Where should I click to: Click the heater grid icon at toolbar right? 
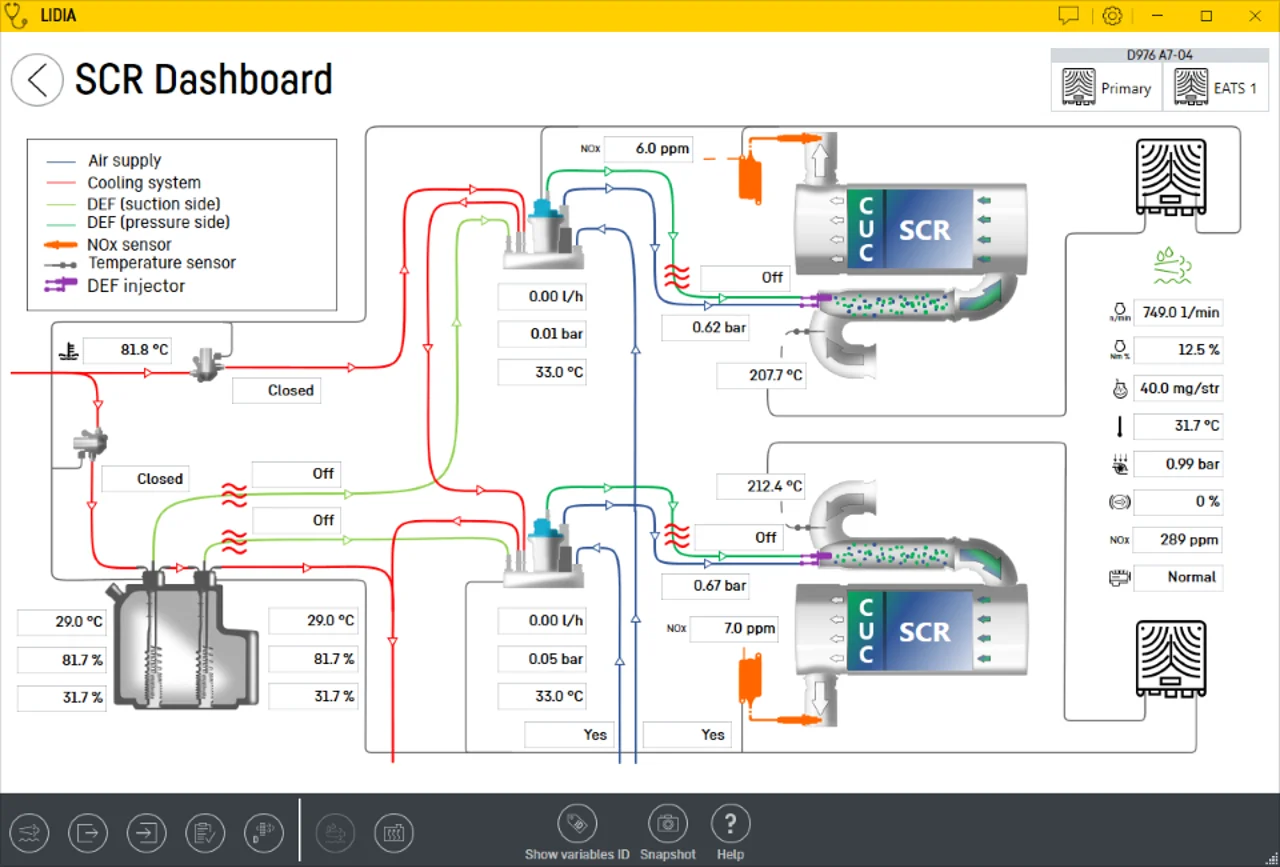pos(394,833)
